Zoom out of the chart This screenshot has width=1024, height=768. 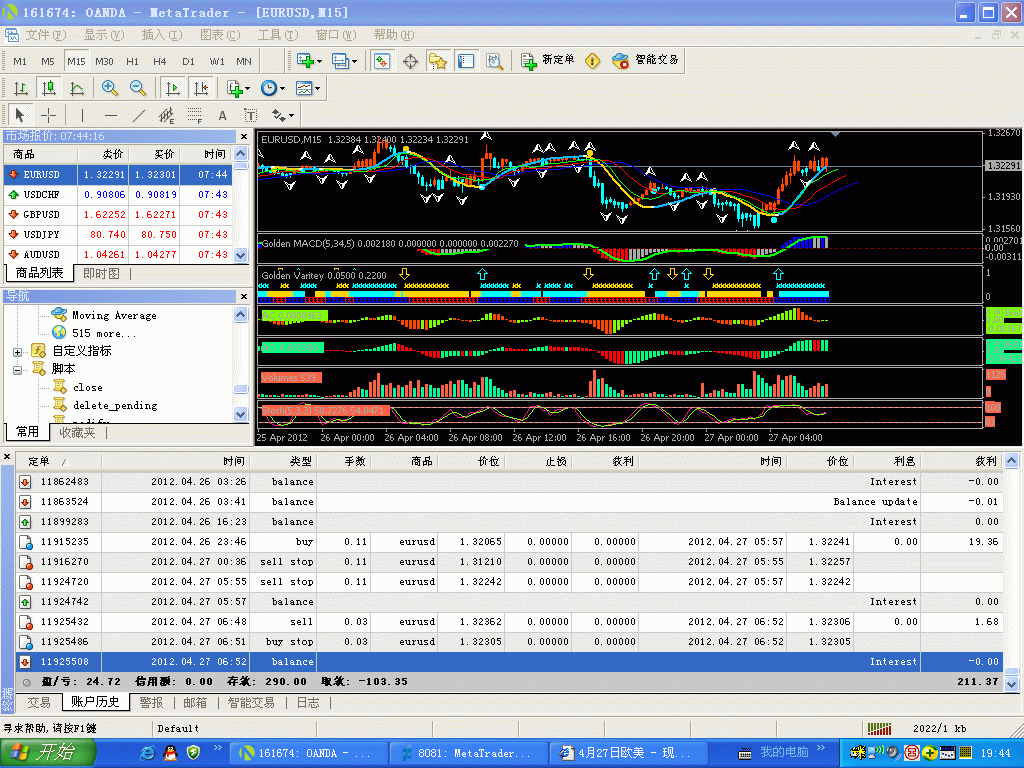tap(138, 88)
